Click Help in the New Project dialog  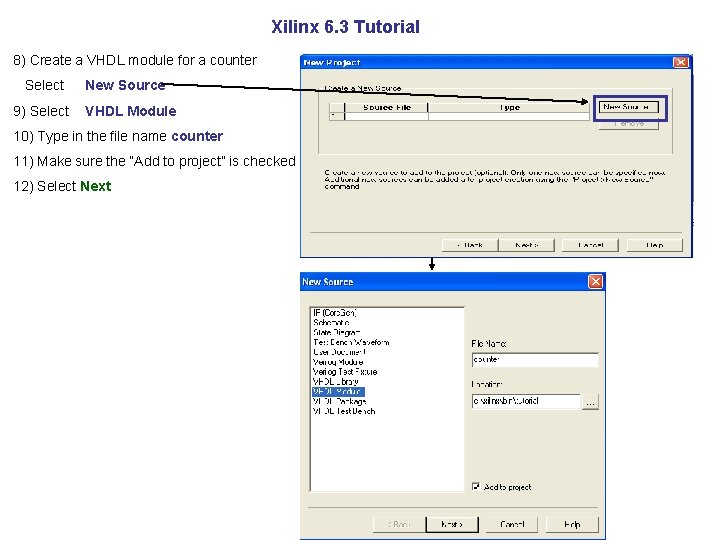(655, 245)
